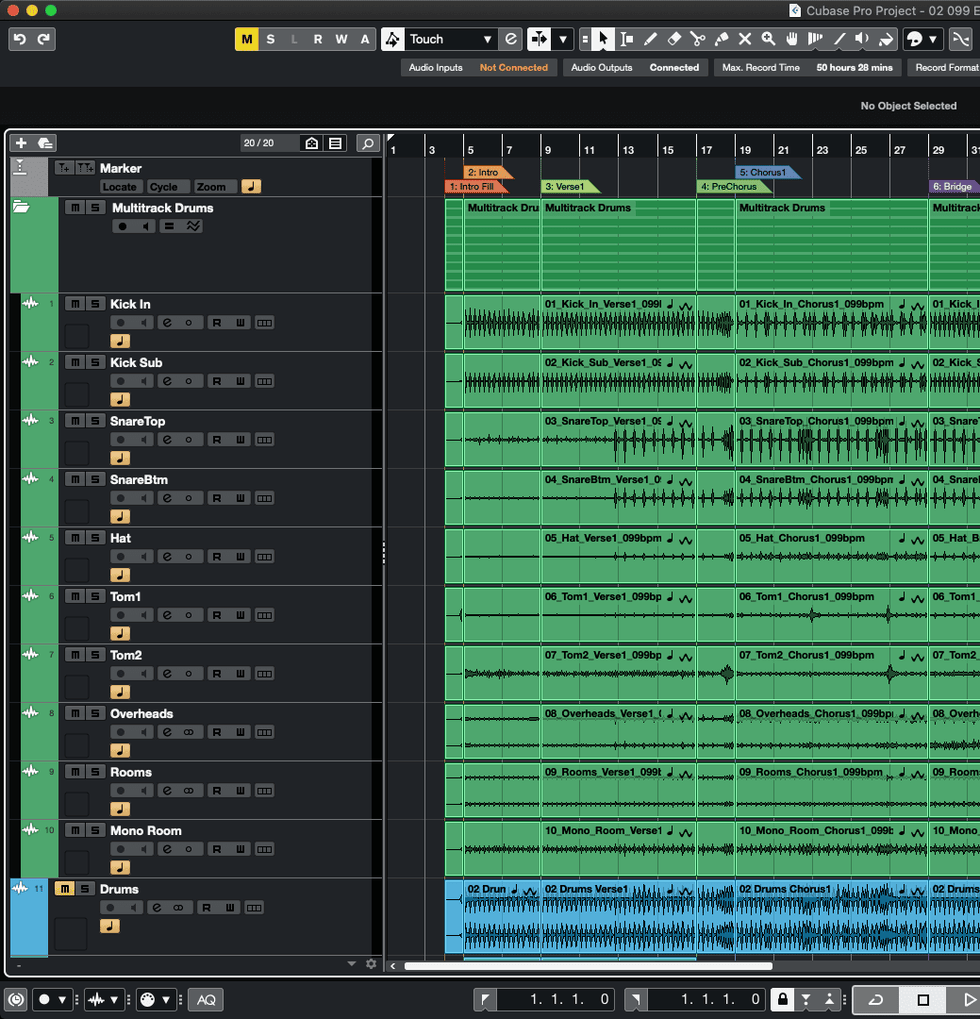Click the Add Track plus button
This screenshot has width=980, height=1019.
pyautogui.click(x=21, y=143)
